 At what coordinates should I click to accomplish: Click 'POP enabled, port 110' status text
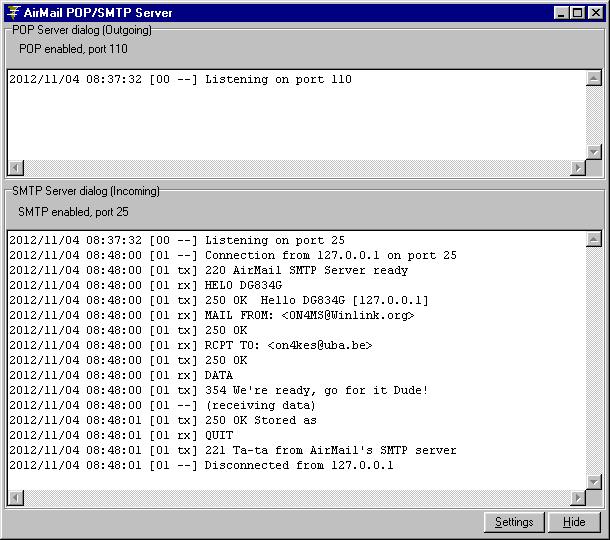[x=73, y=49]
